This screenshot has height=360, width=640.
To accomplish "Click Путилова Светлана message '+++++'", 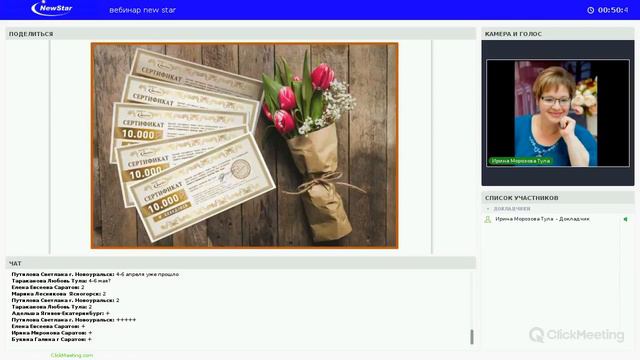I will pyautogui.click(x=74, y=320).
